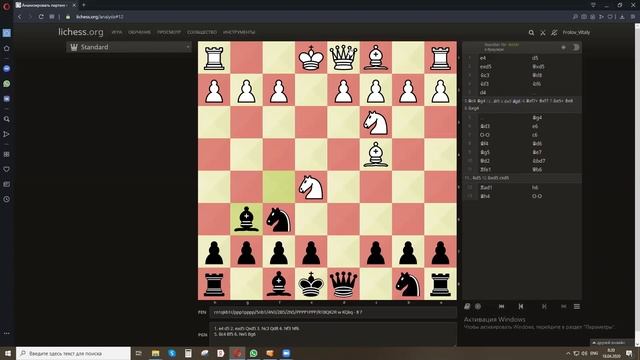640x360 pixels.
Task: Click the white king on the board
Action: pos(311,58)
